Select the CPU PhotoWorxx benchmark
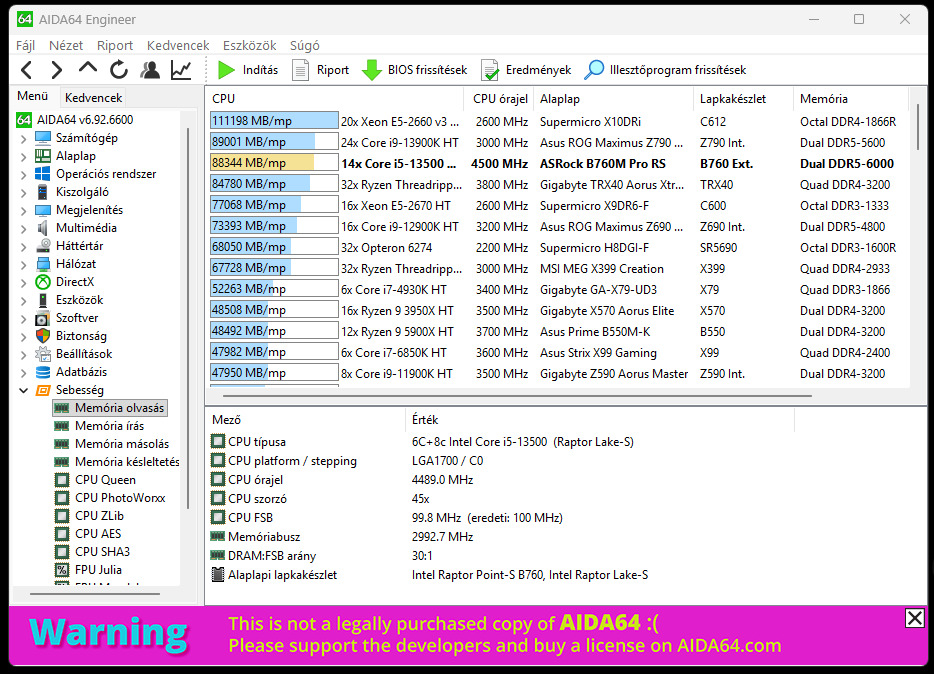The height and width of the screenshot is (674, 934). point(120,498)
